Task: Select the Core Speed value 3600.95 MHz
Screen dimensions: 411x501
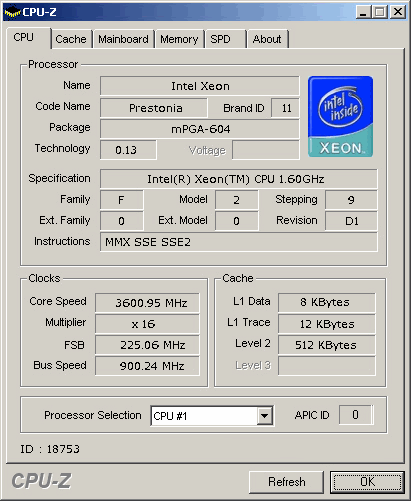Action: coord(147,303)
